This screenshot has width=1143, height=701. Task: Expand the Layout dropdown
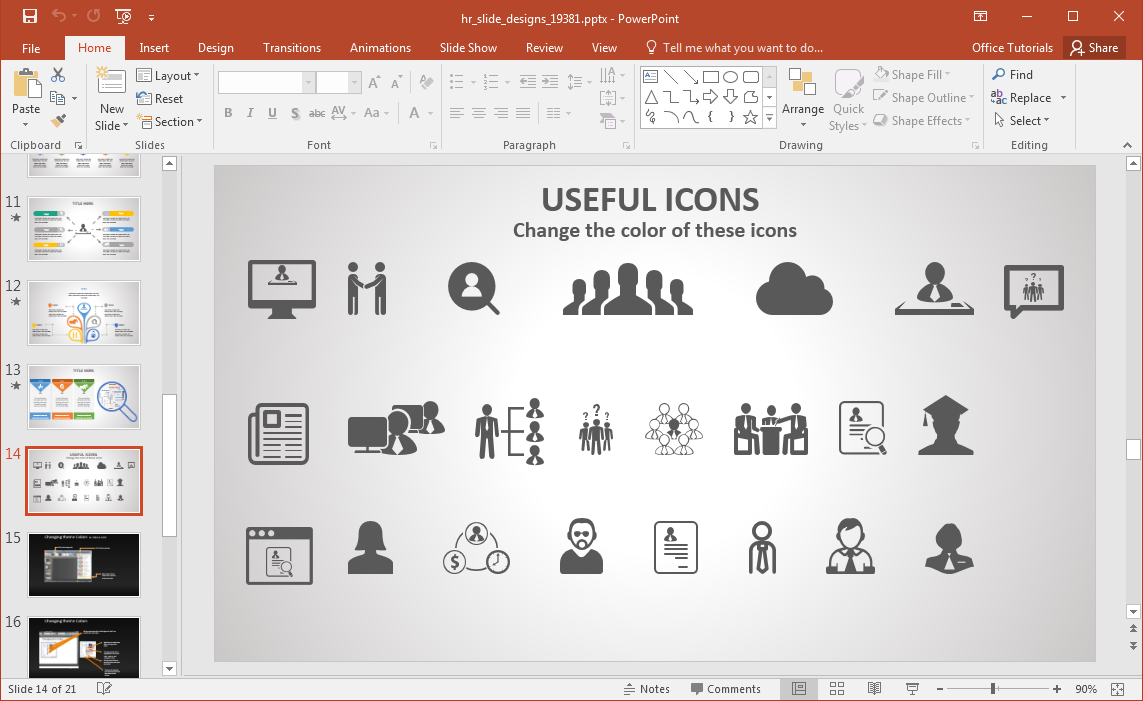click(x=168, y=76)
